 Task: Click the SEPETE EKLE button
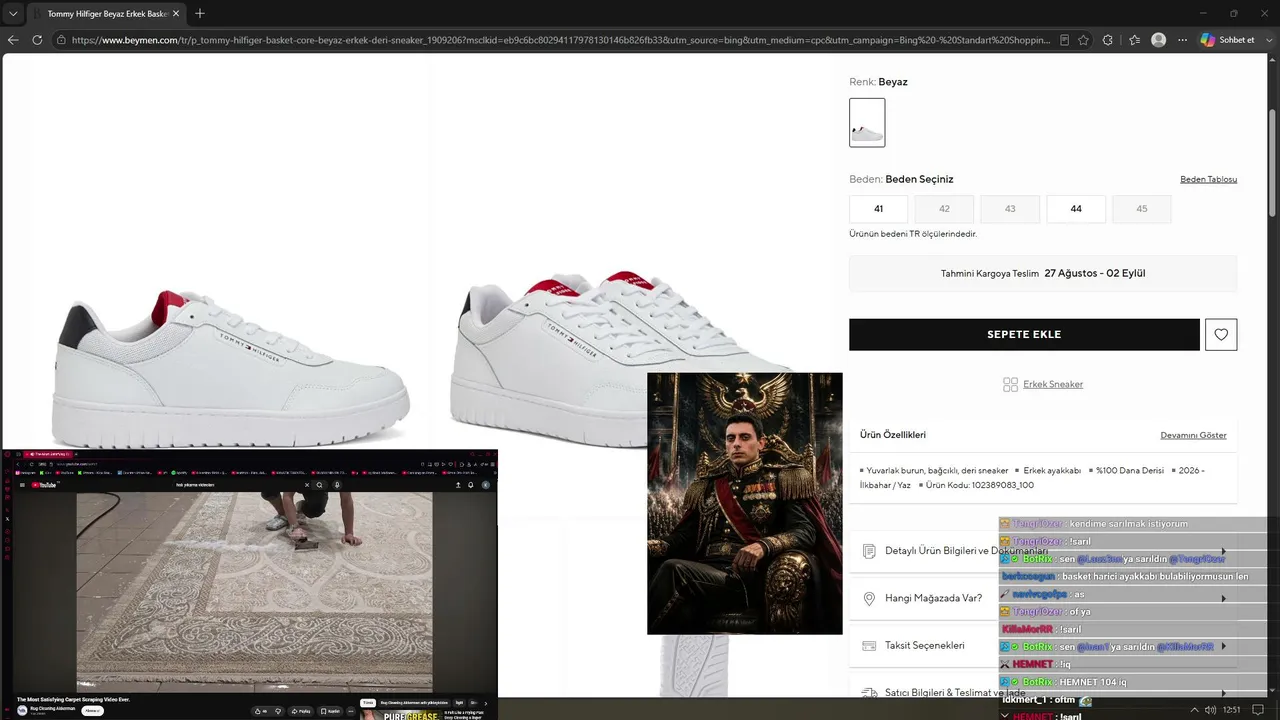pos(1024,335)
